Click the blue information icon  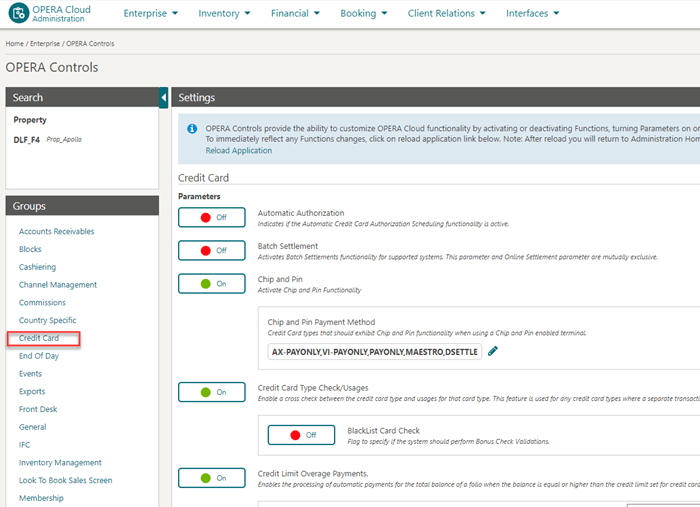tap(192, 129)
